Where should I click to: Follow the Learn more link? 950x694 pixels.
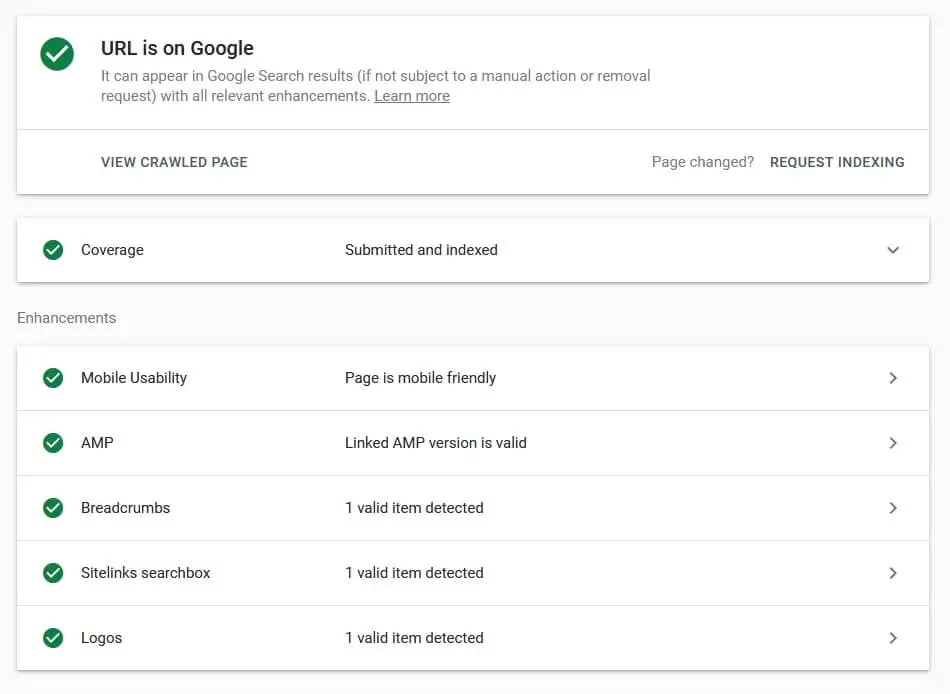click(411, 96)
